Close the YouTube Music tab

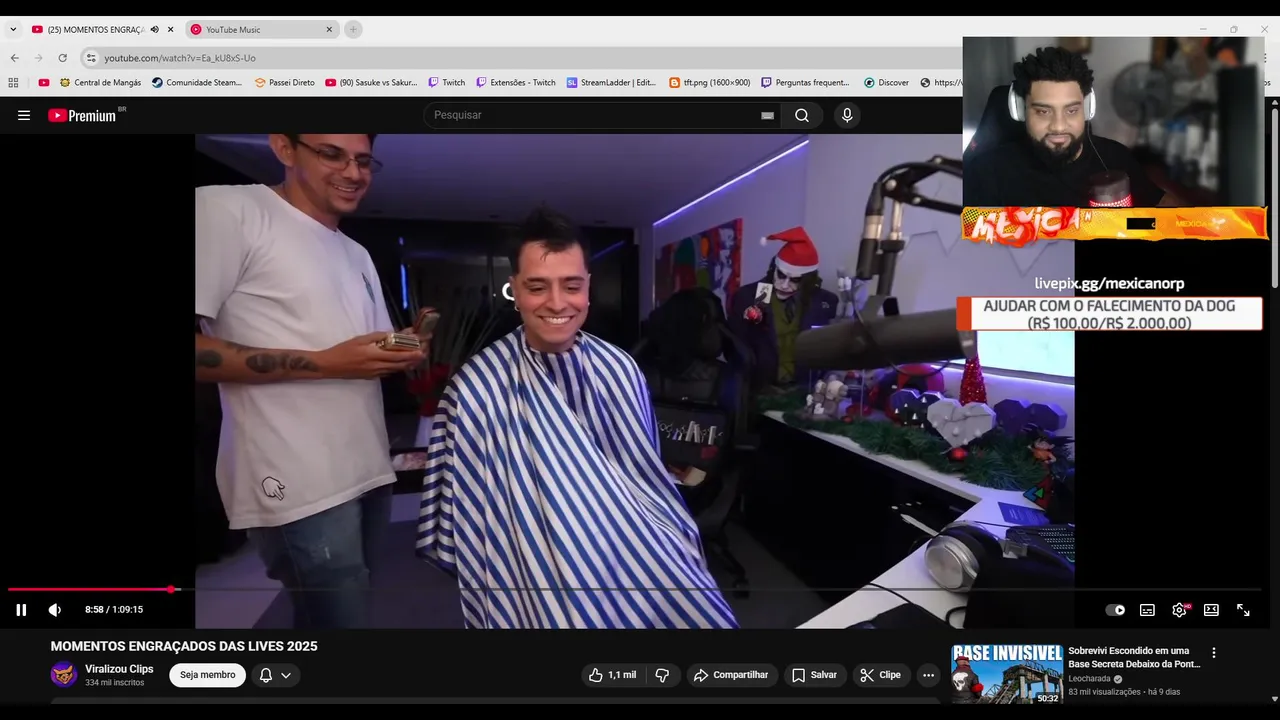tap(329, 30)
